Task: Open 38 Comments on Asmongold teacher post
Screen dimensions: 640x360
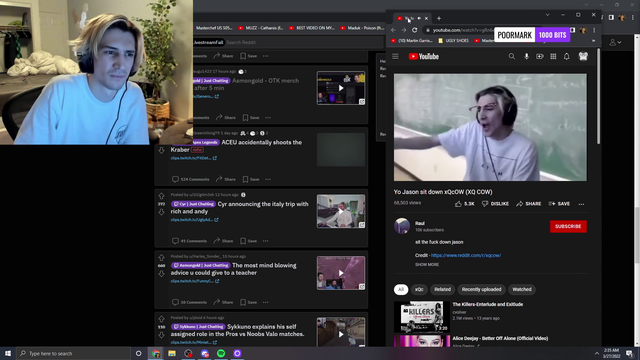Action: 189,302
